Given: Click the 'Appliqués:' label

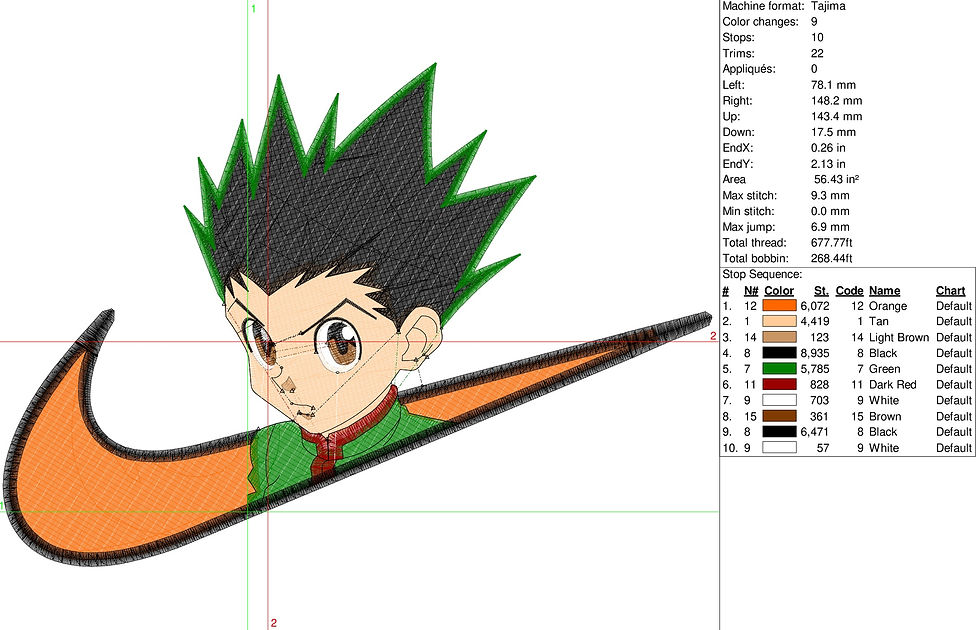Looking at the screenshot, I should [x=749, y=69].
